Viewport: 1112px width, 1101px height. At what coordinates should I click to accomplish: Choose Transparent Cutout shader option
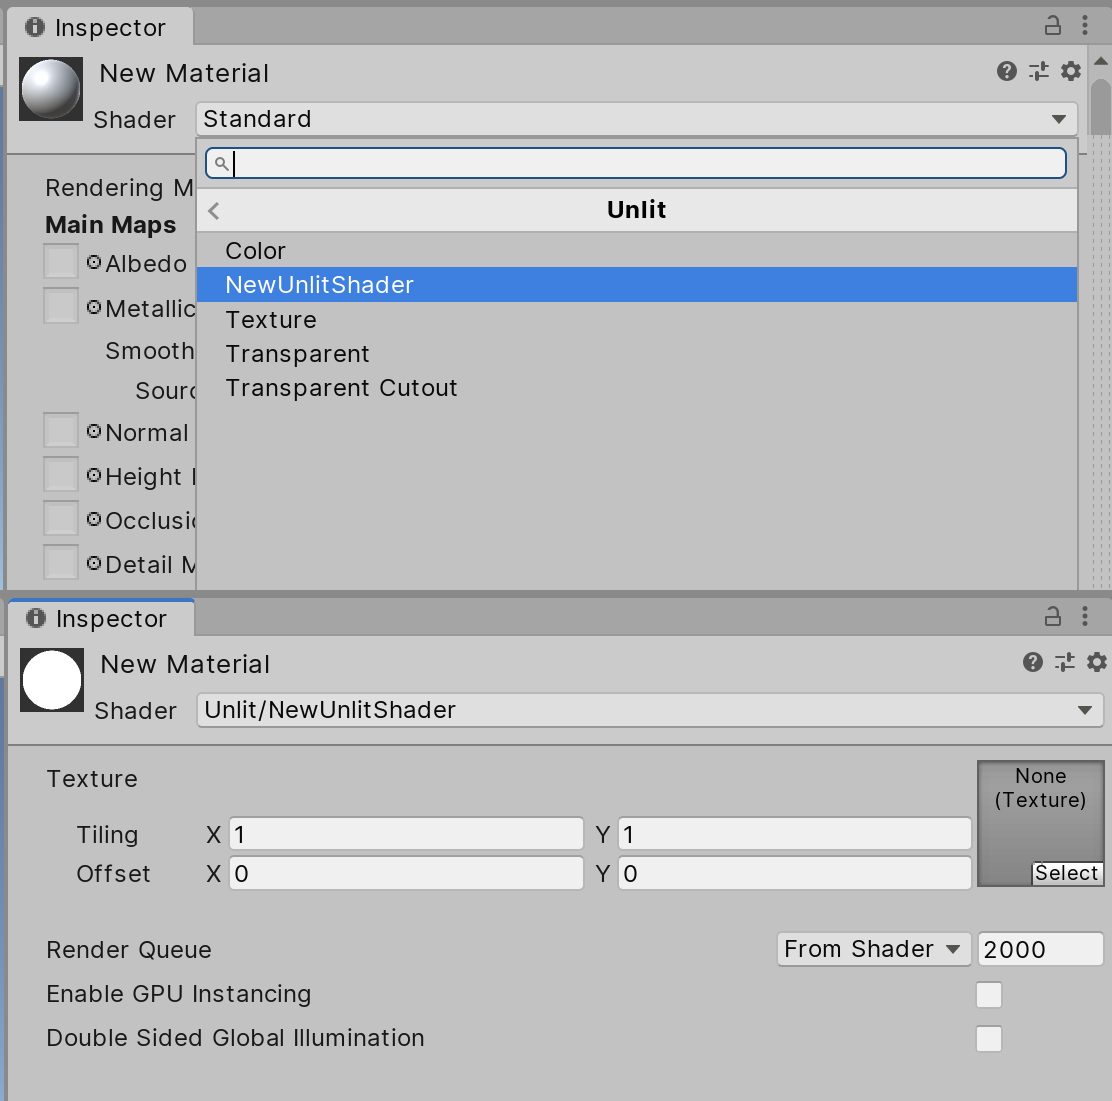coord(341,388)
